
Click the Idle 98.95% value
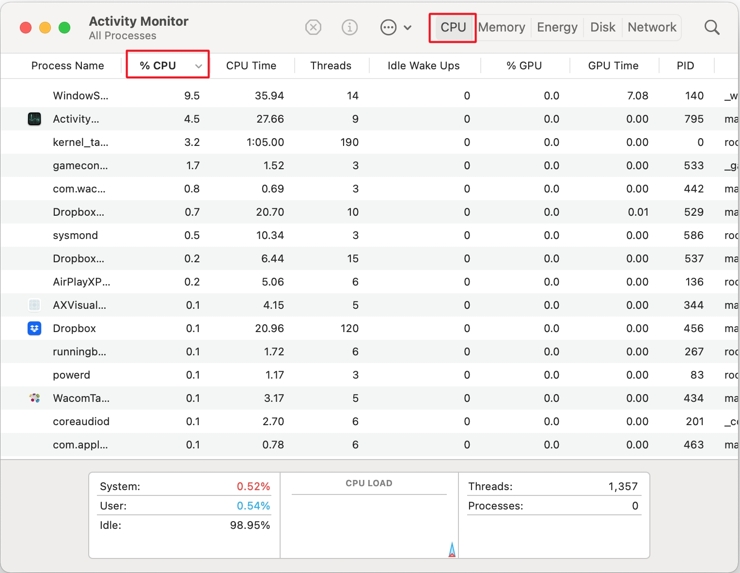(x=250, y=525)
